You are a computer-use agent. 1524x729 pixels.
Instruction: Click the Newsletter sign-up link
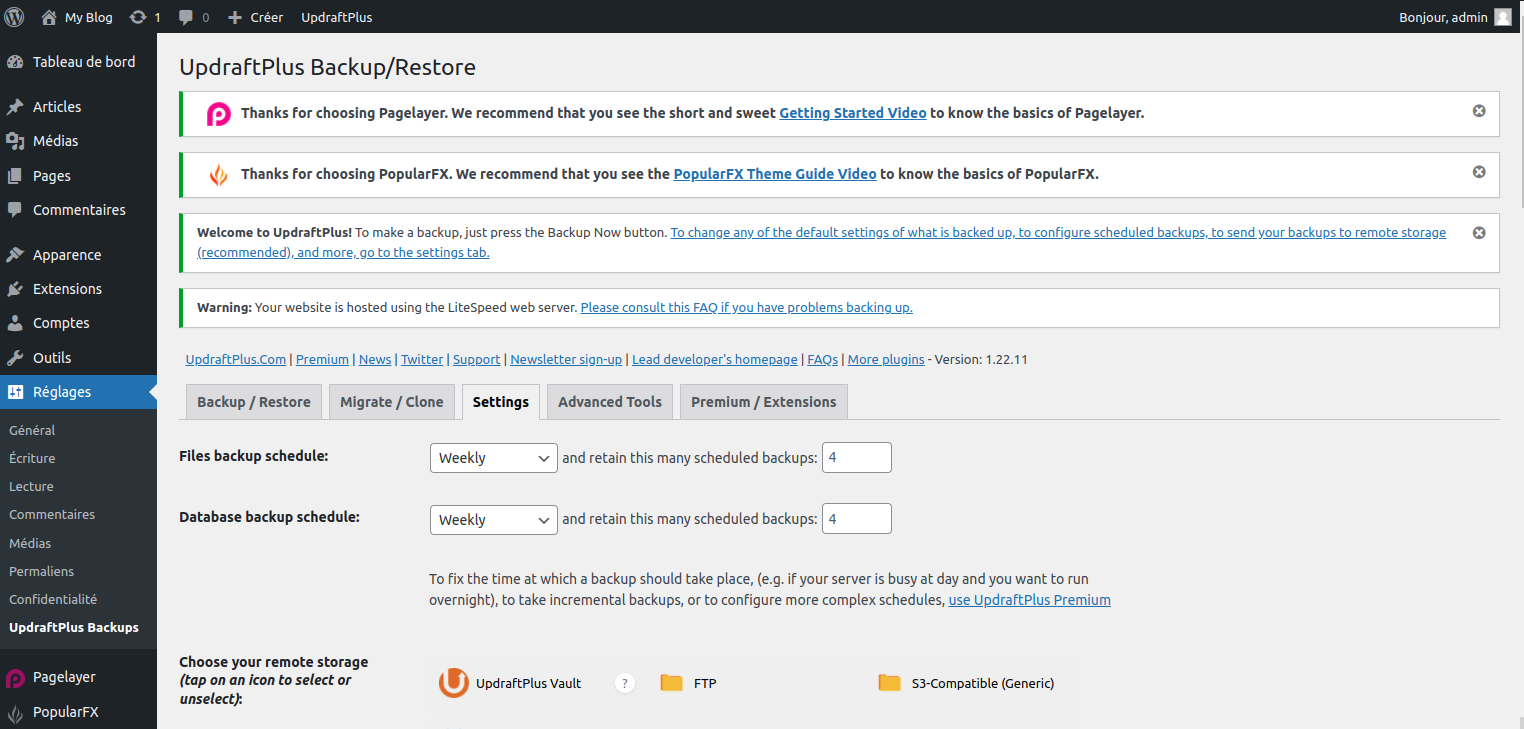[x=566, y=360]
